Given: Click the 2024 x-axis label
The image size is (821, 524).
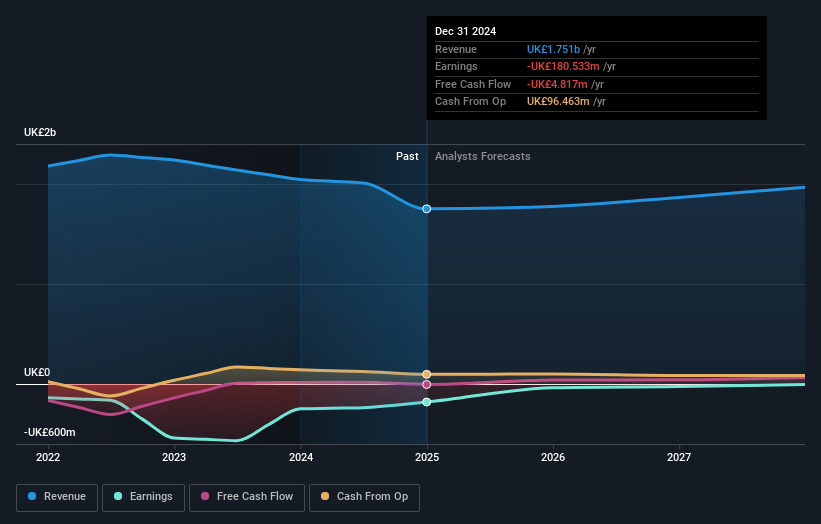Looking at the screenshot, I should tap(301, 457).
